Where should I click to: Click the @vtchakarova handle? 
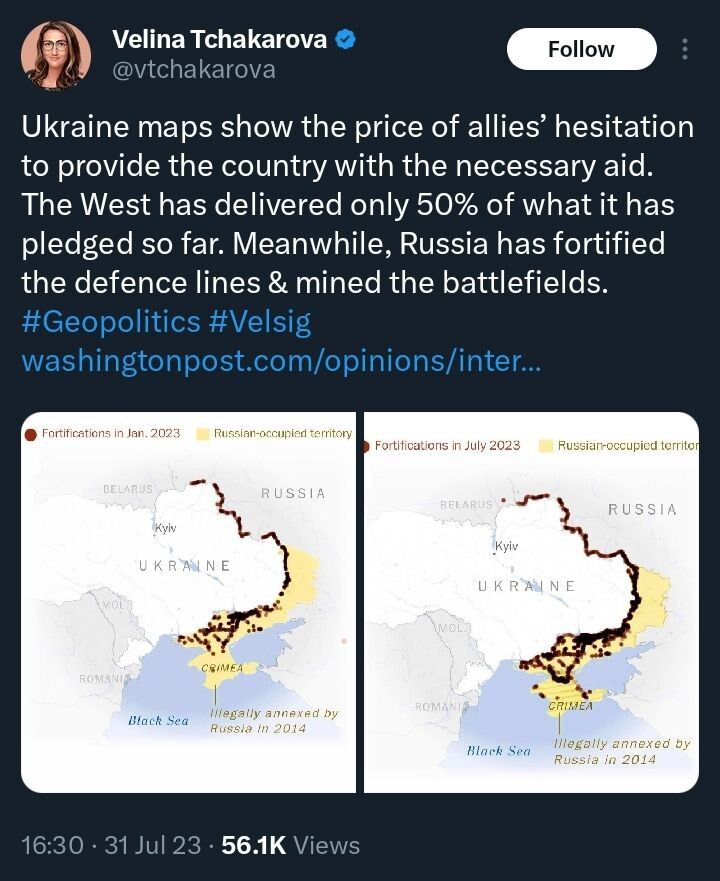(x=193, y=70)
